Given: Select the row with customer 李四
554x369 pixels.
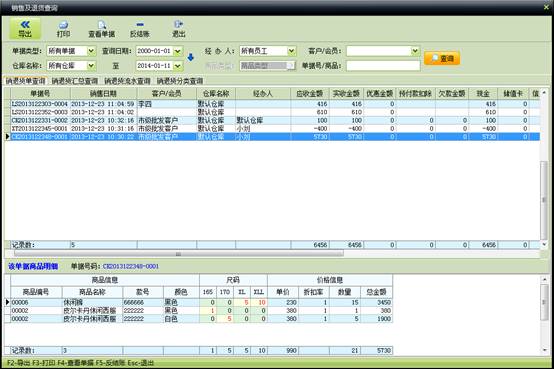Looking at the screenshot, I should [x=271, y=104].
